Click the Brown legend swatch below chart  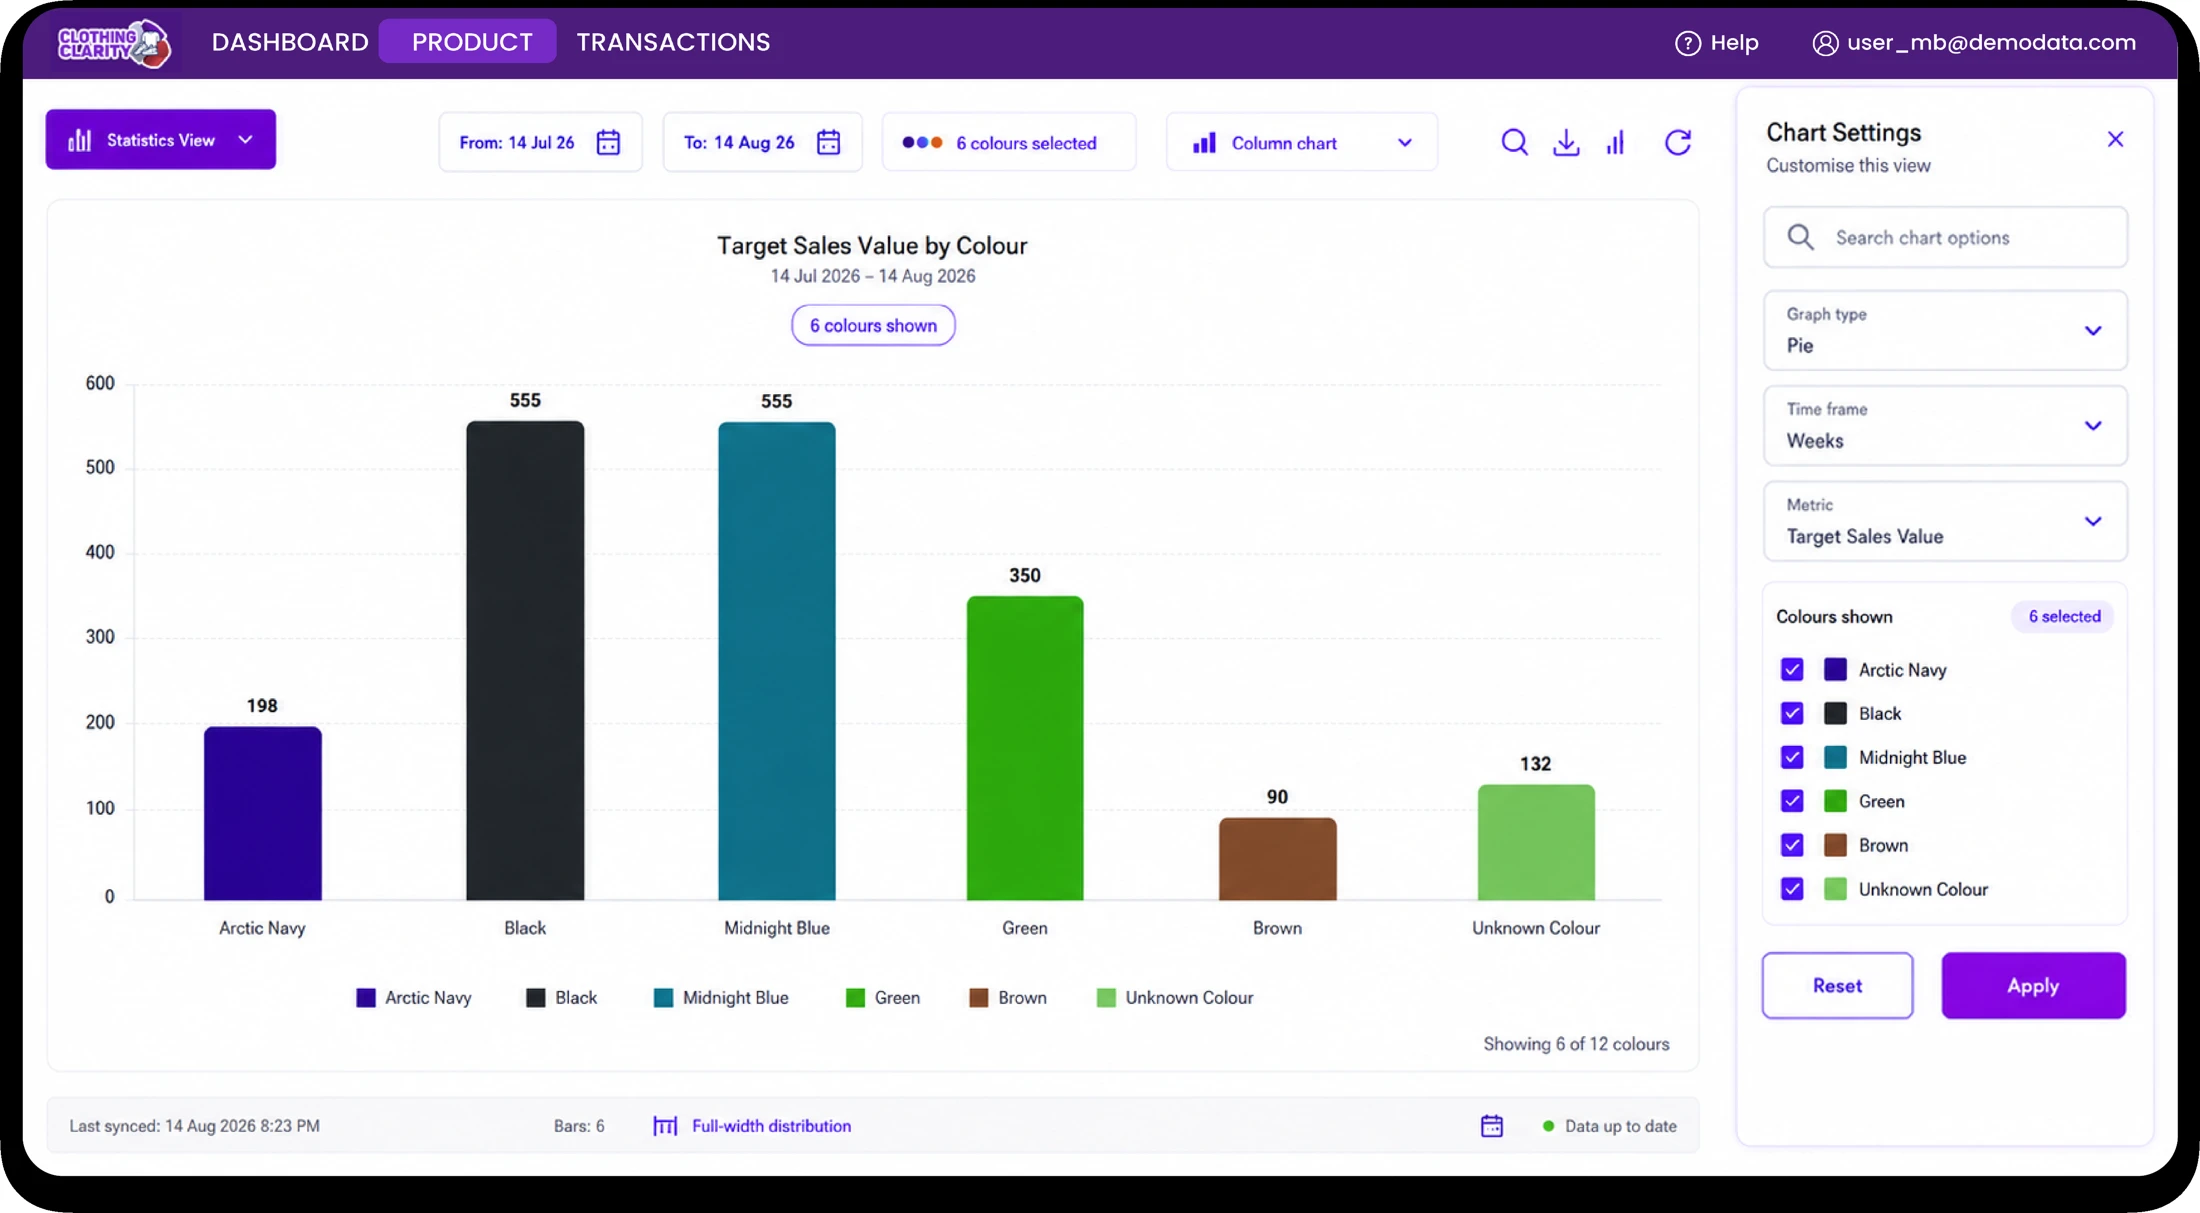pyautogui.click(x=979, y=998)
